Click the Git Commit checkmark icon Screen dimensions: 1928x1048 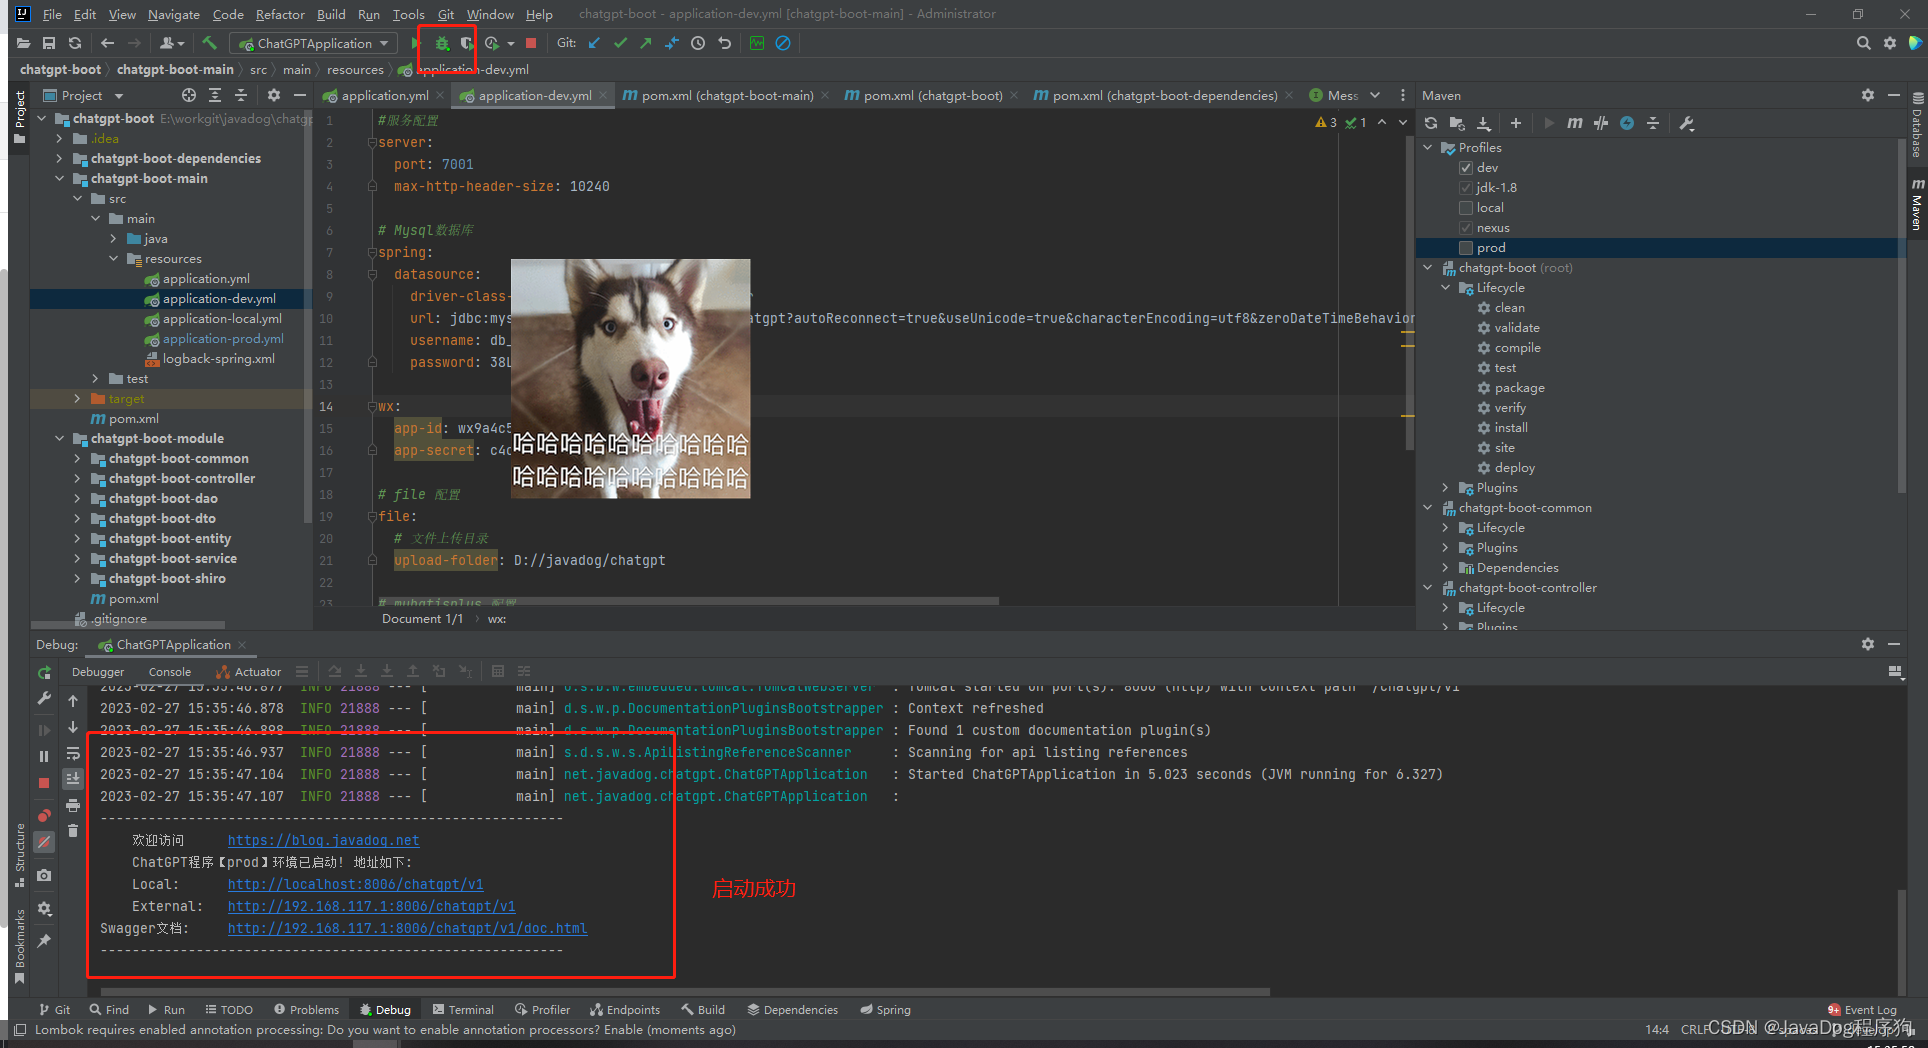point(620,43)
